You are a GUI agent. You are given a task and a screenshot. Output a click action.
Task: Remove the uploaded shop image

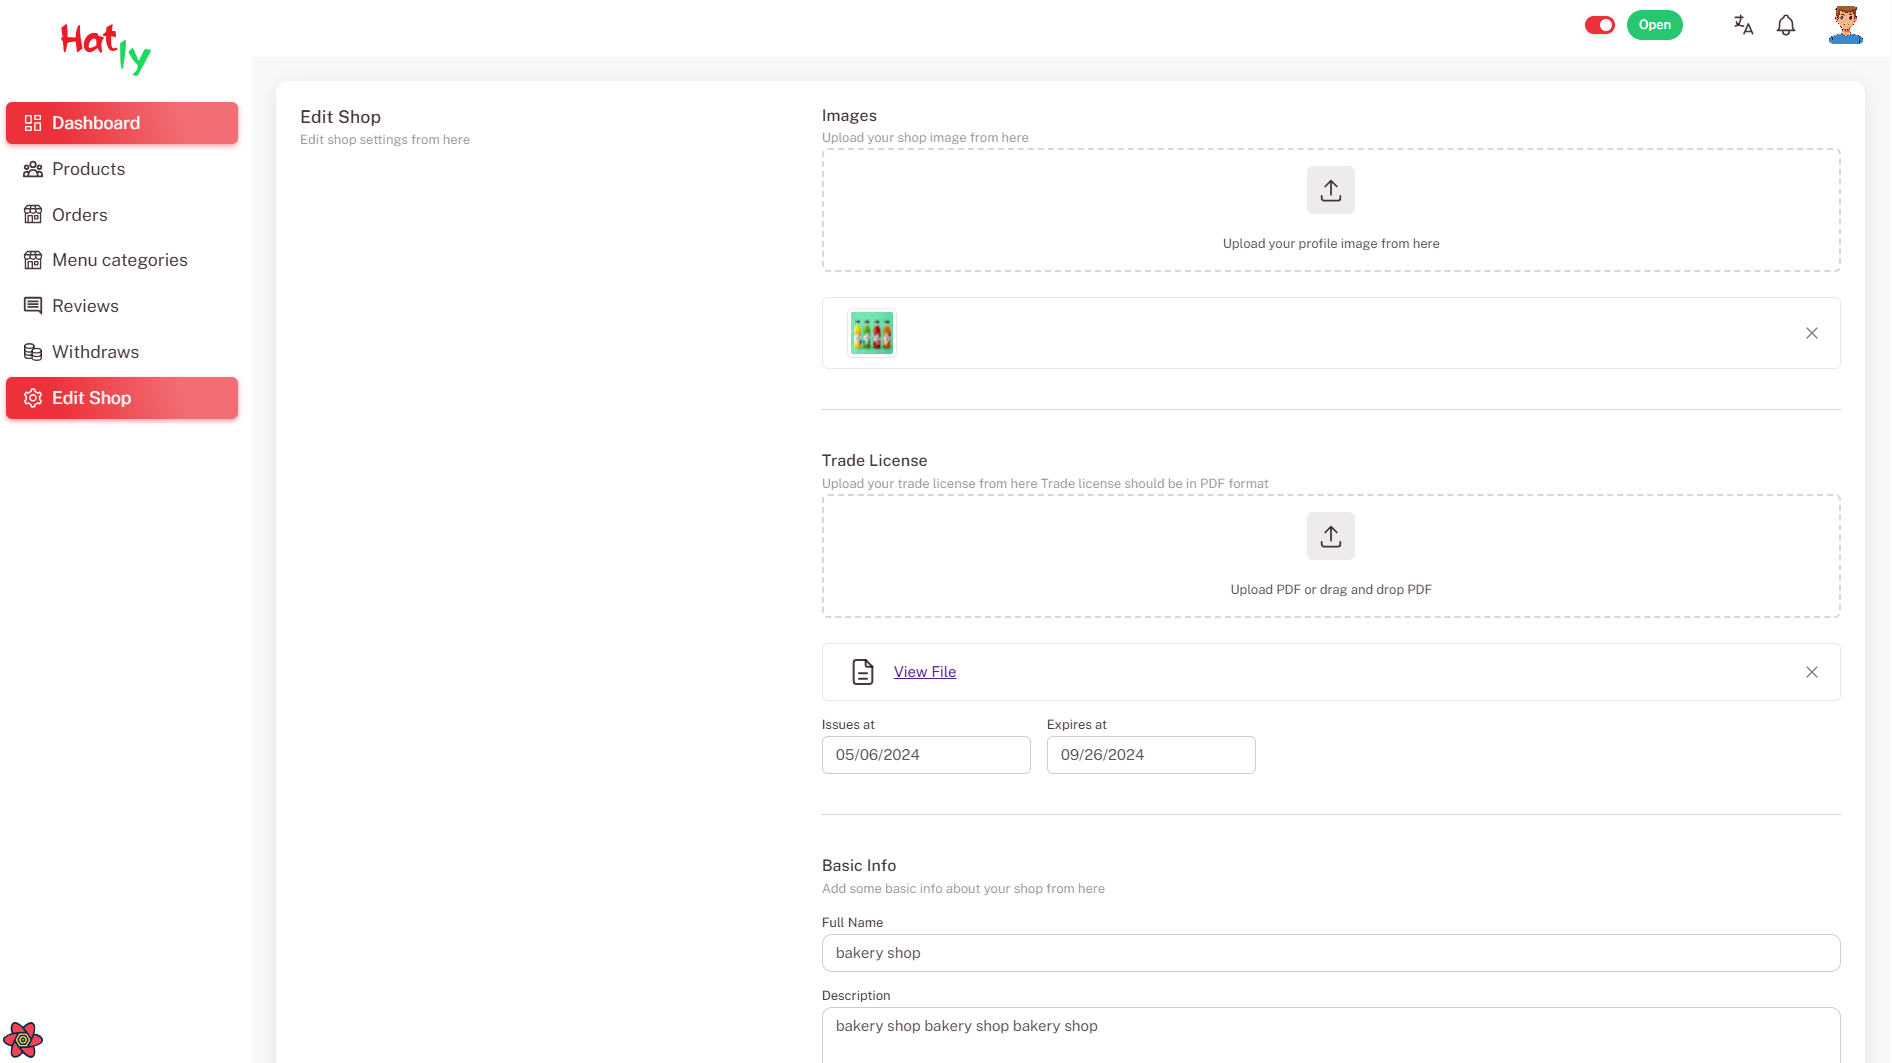tap(1812, 333)
